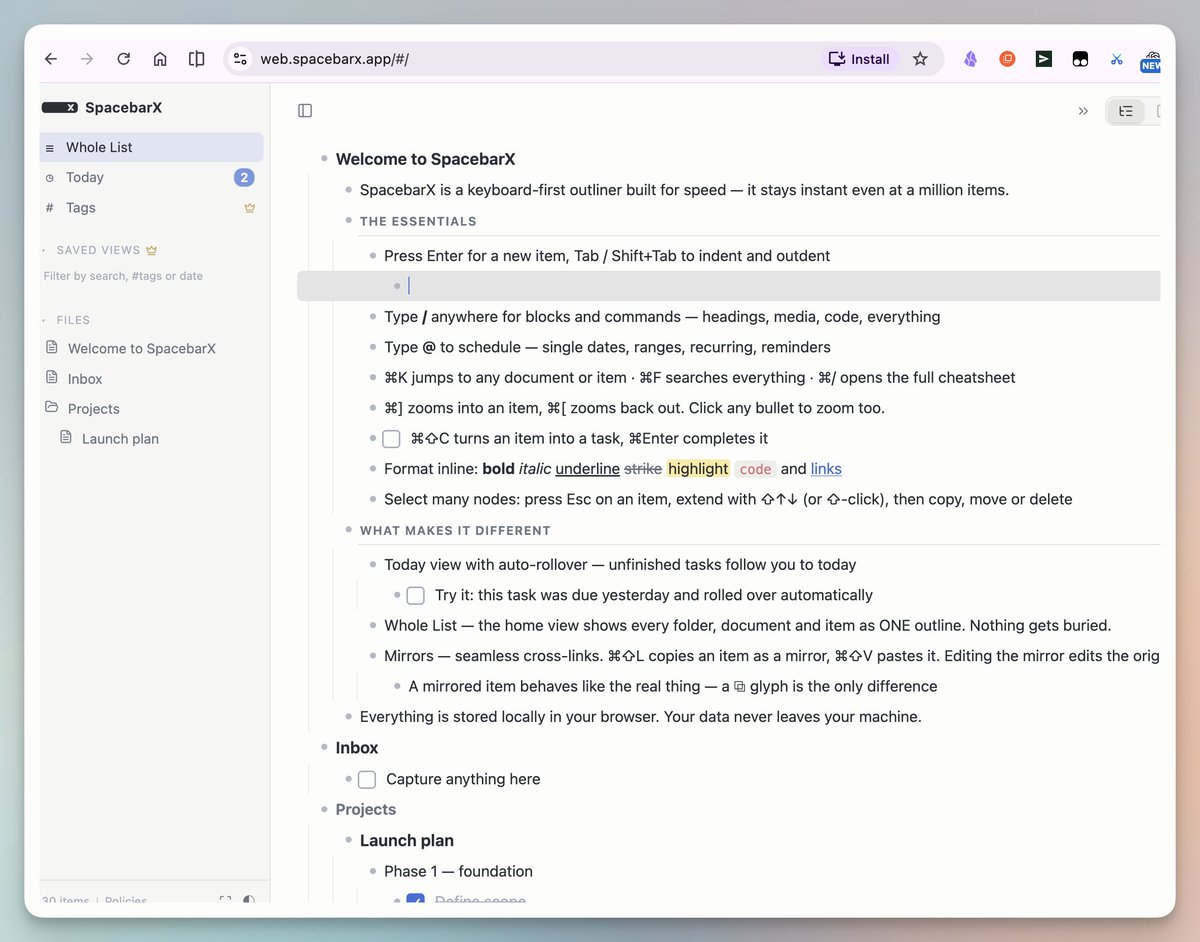Open the purple Obsidian extension icon
1200x942 pixels.
pyautogui.click(x=970, y=59)
